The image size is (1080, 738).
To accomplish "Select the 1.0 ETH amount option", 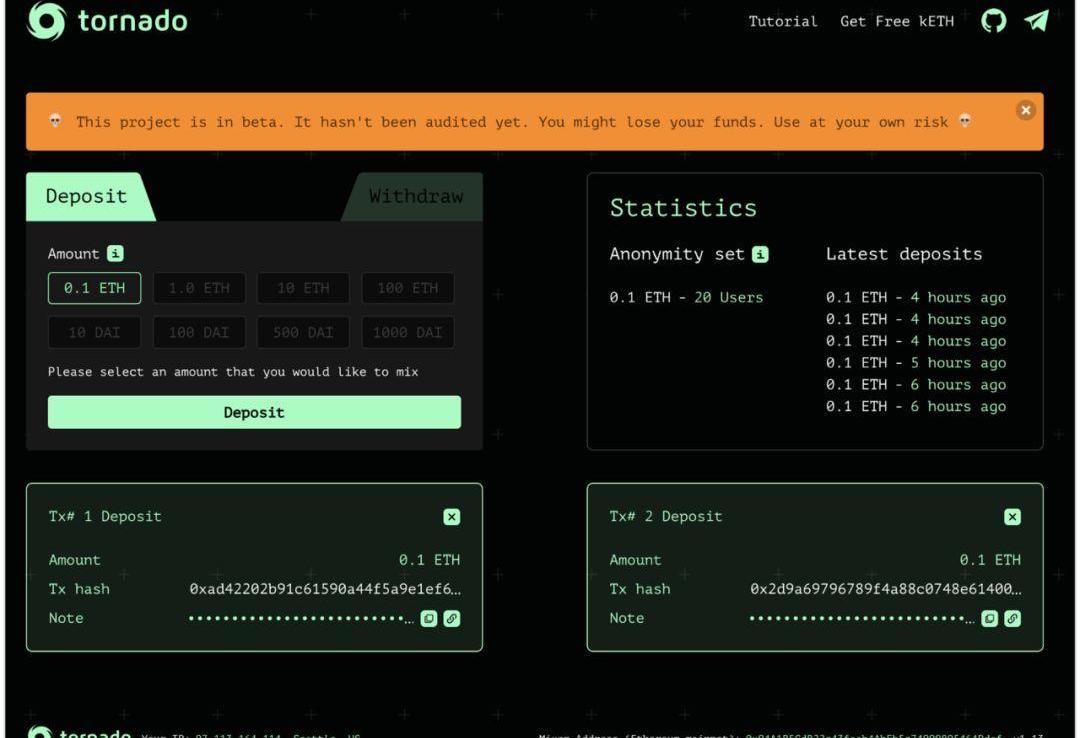I will click(199, 288).
